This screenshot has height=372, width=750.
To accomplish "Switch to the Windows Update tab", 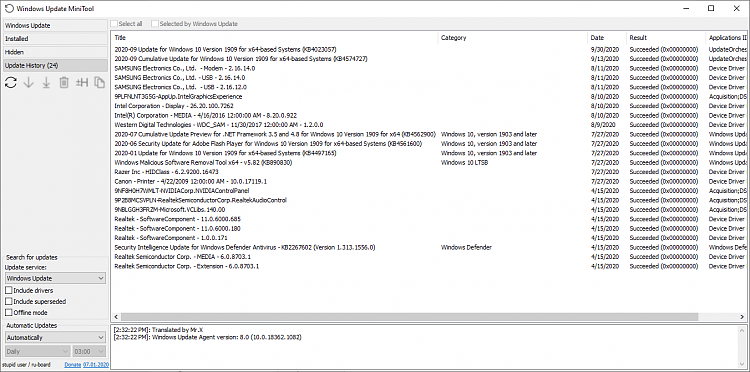I will (x=55, y=26).
